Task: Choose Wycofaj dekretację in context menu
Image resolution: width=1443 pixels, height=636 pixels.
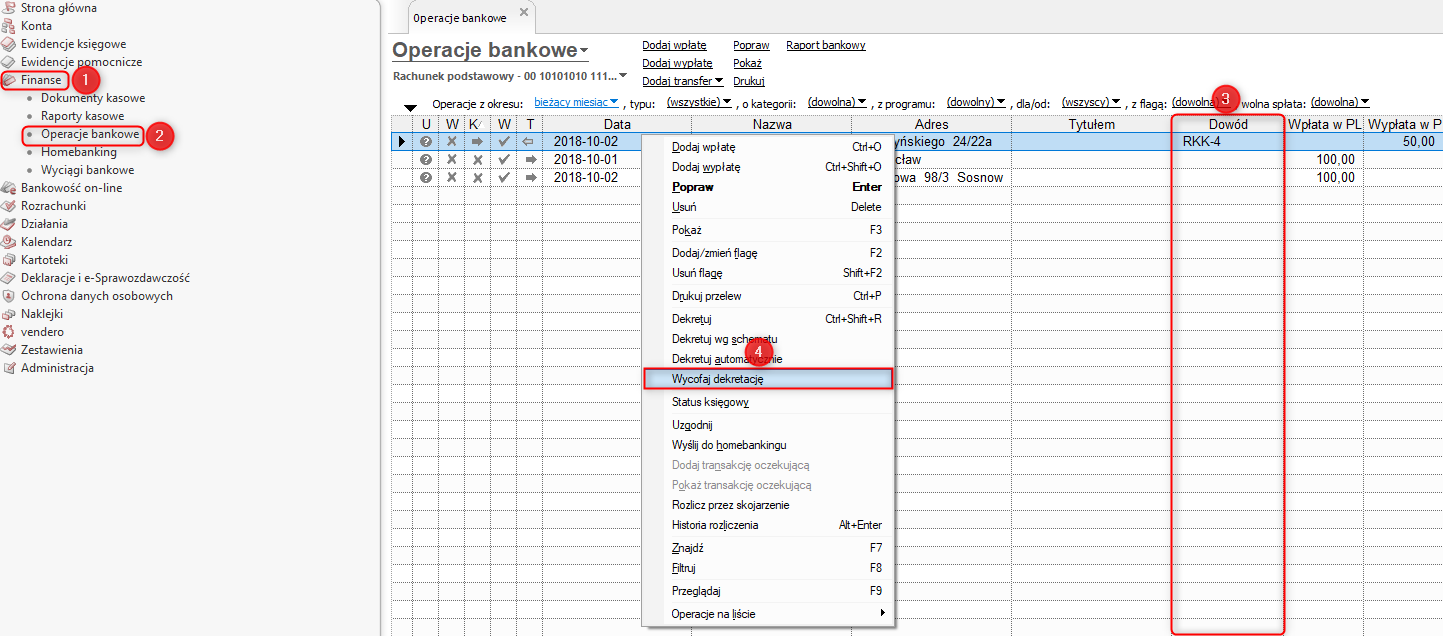Action: point(769,379)
